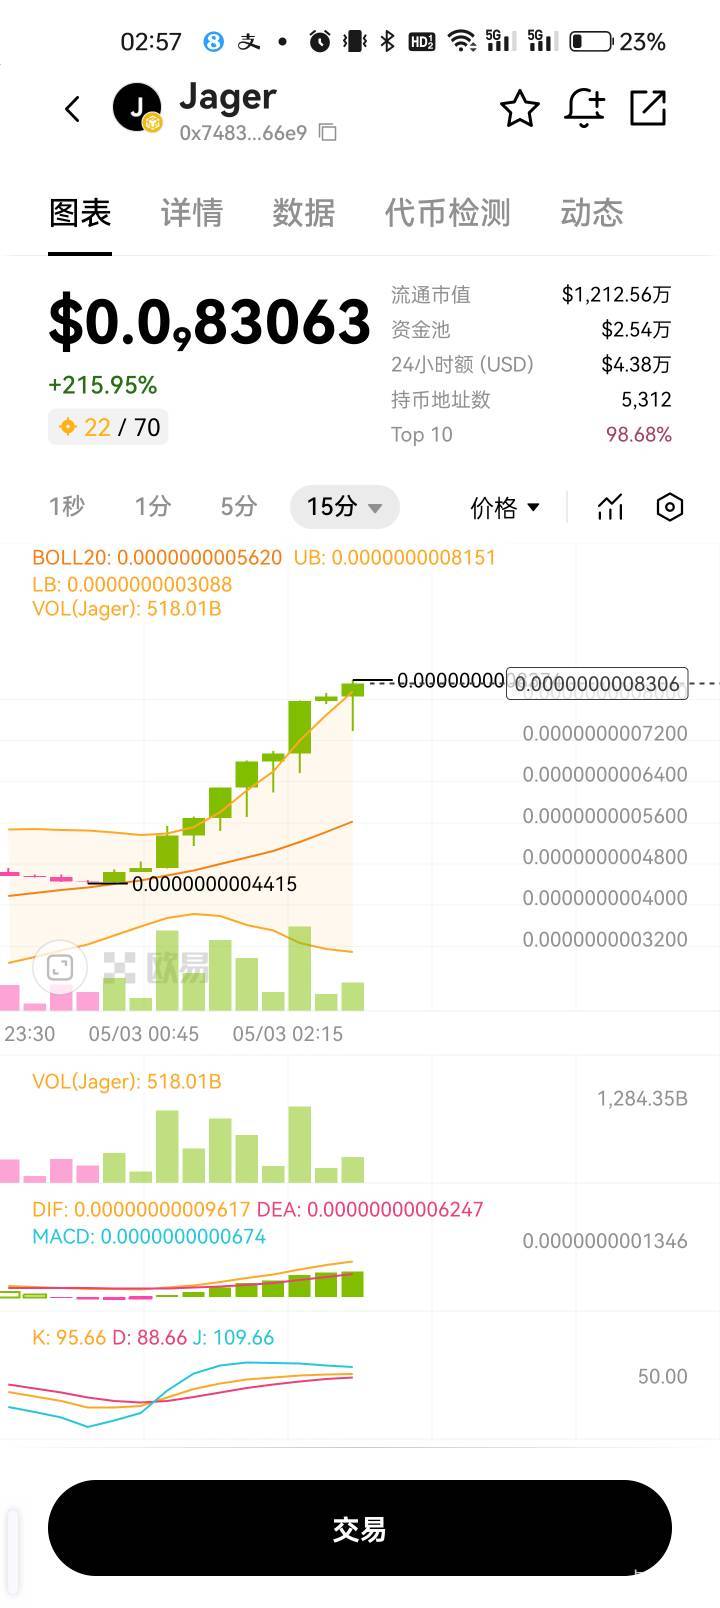Switch to the 详情 tab

[x=192, y=212]
